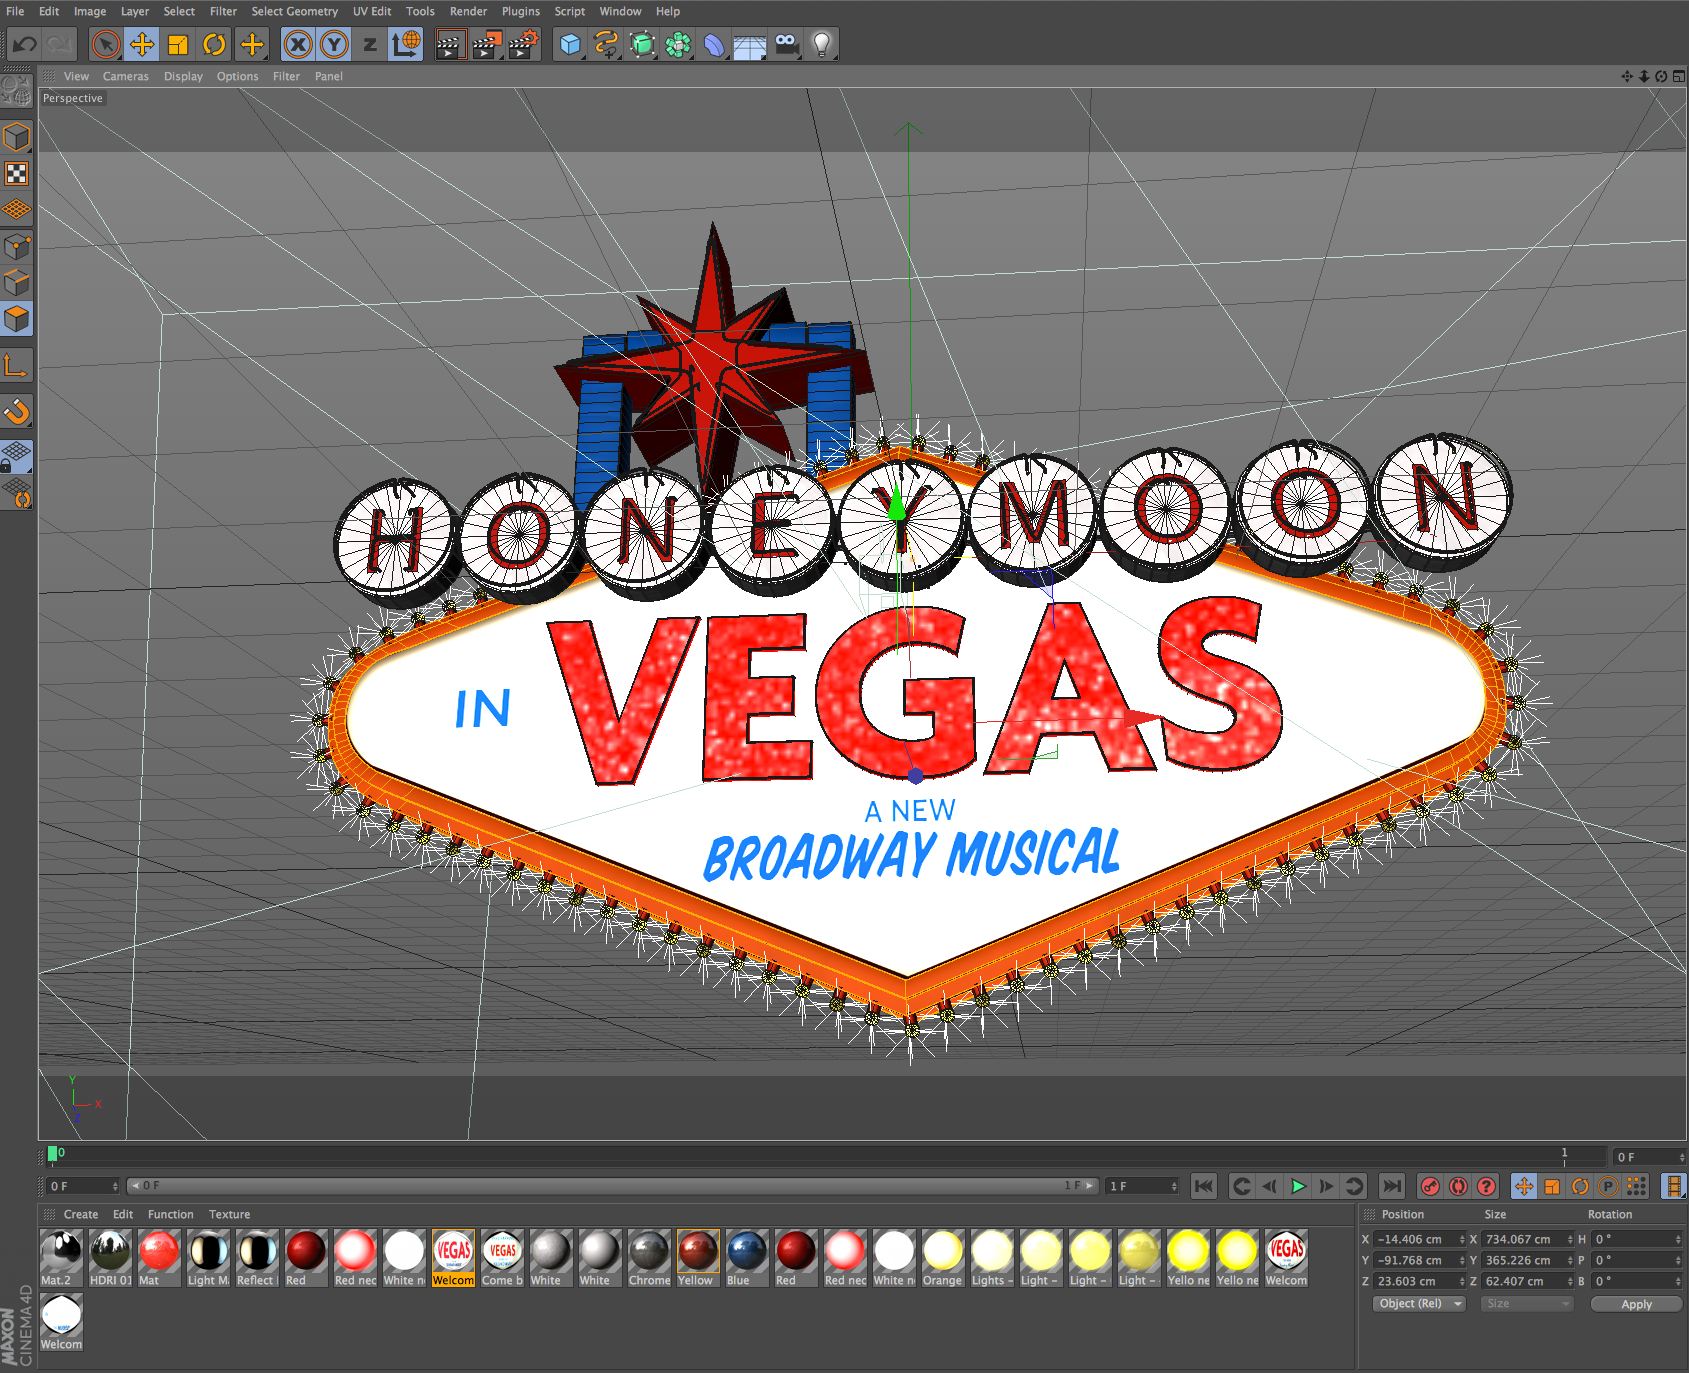Screen dimensions: 1689x1373
Task: Click the timeline playhead at frame 0
Action: pos(53,1153)
